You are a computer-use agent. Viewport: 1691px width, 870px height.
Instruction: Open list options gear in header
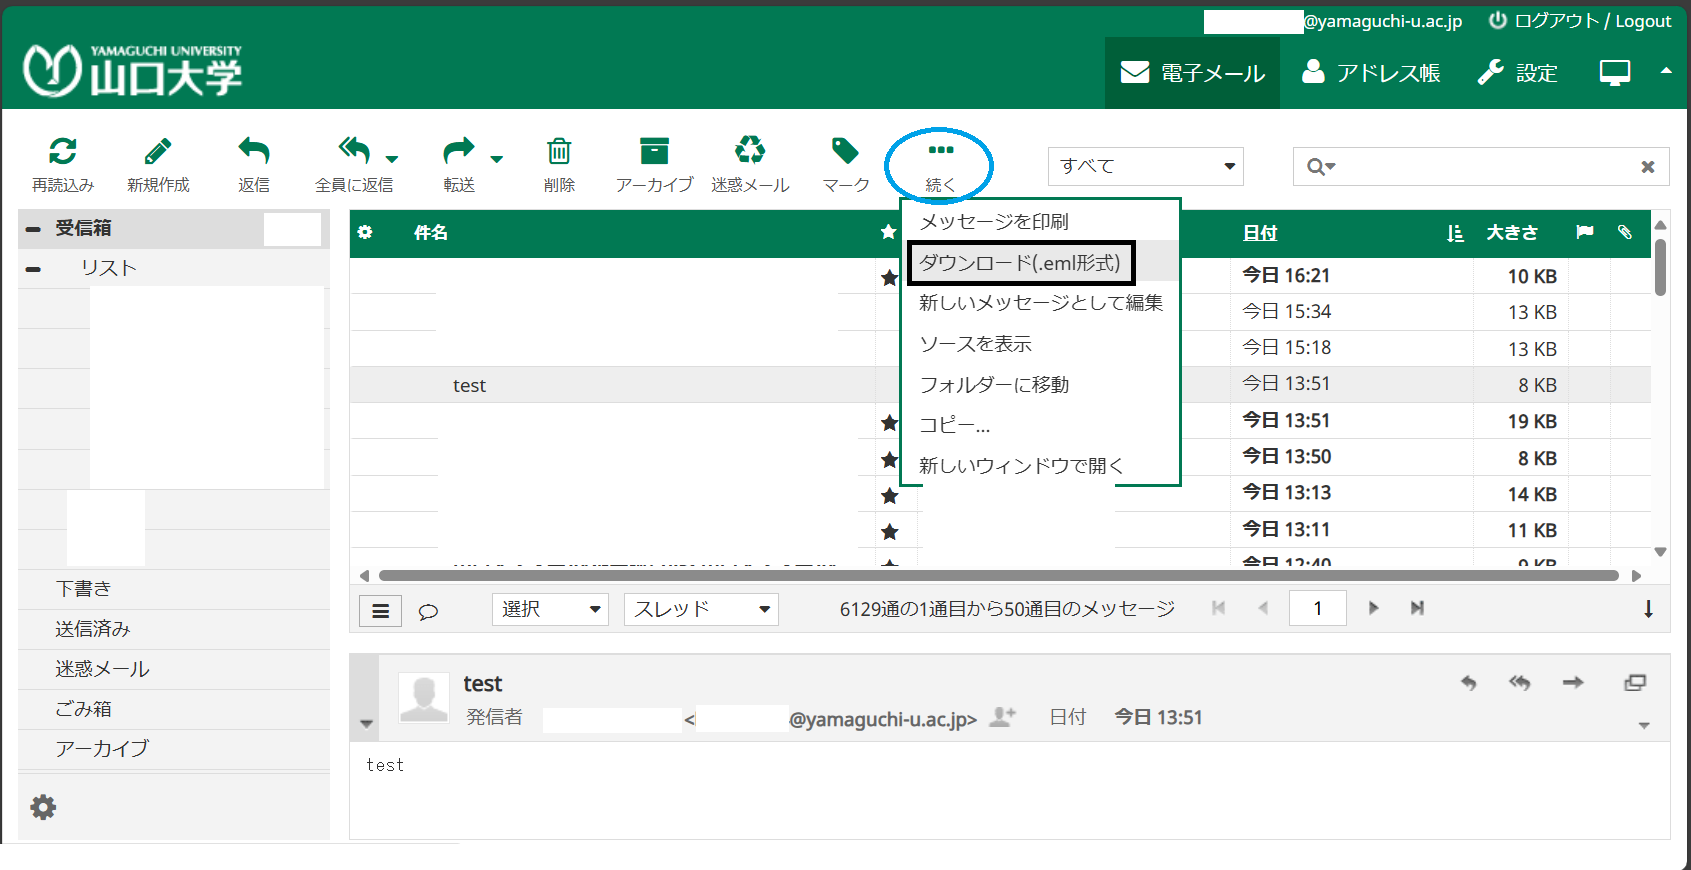[x=365, y=232]
